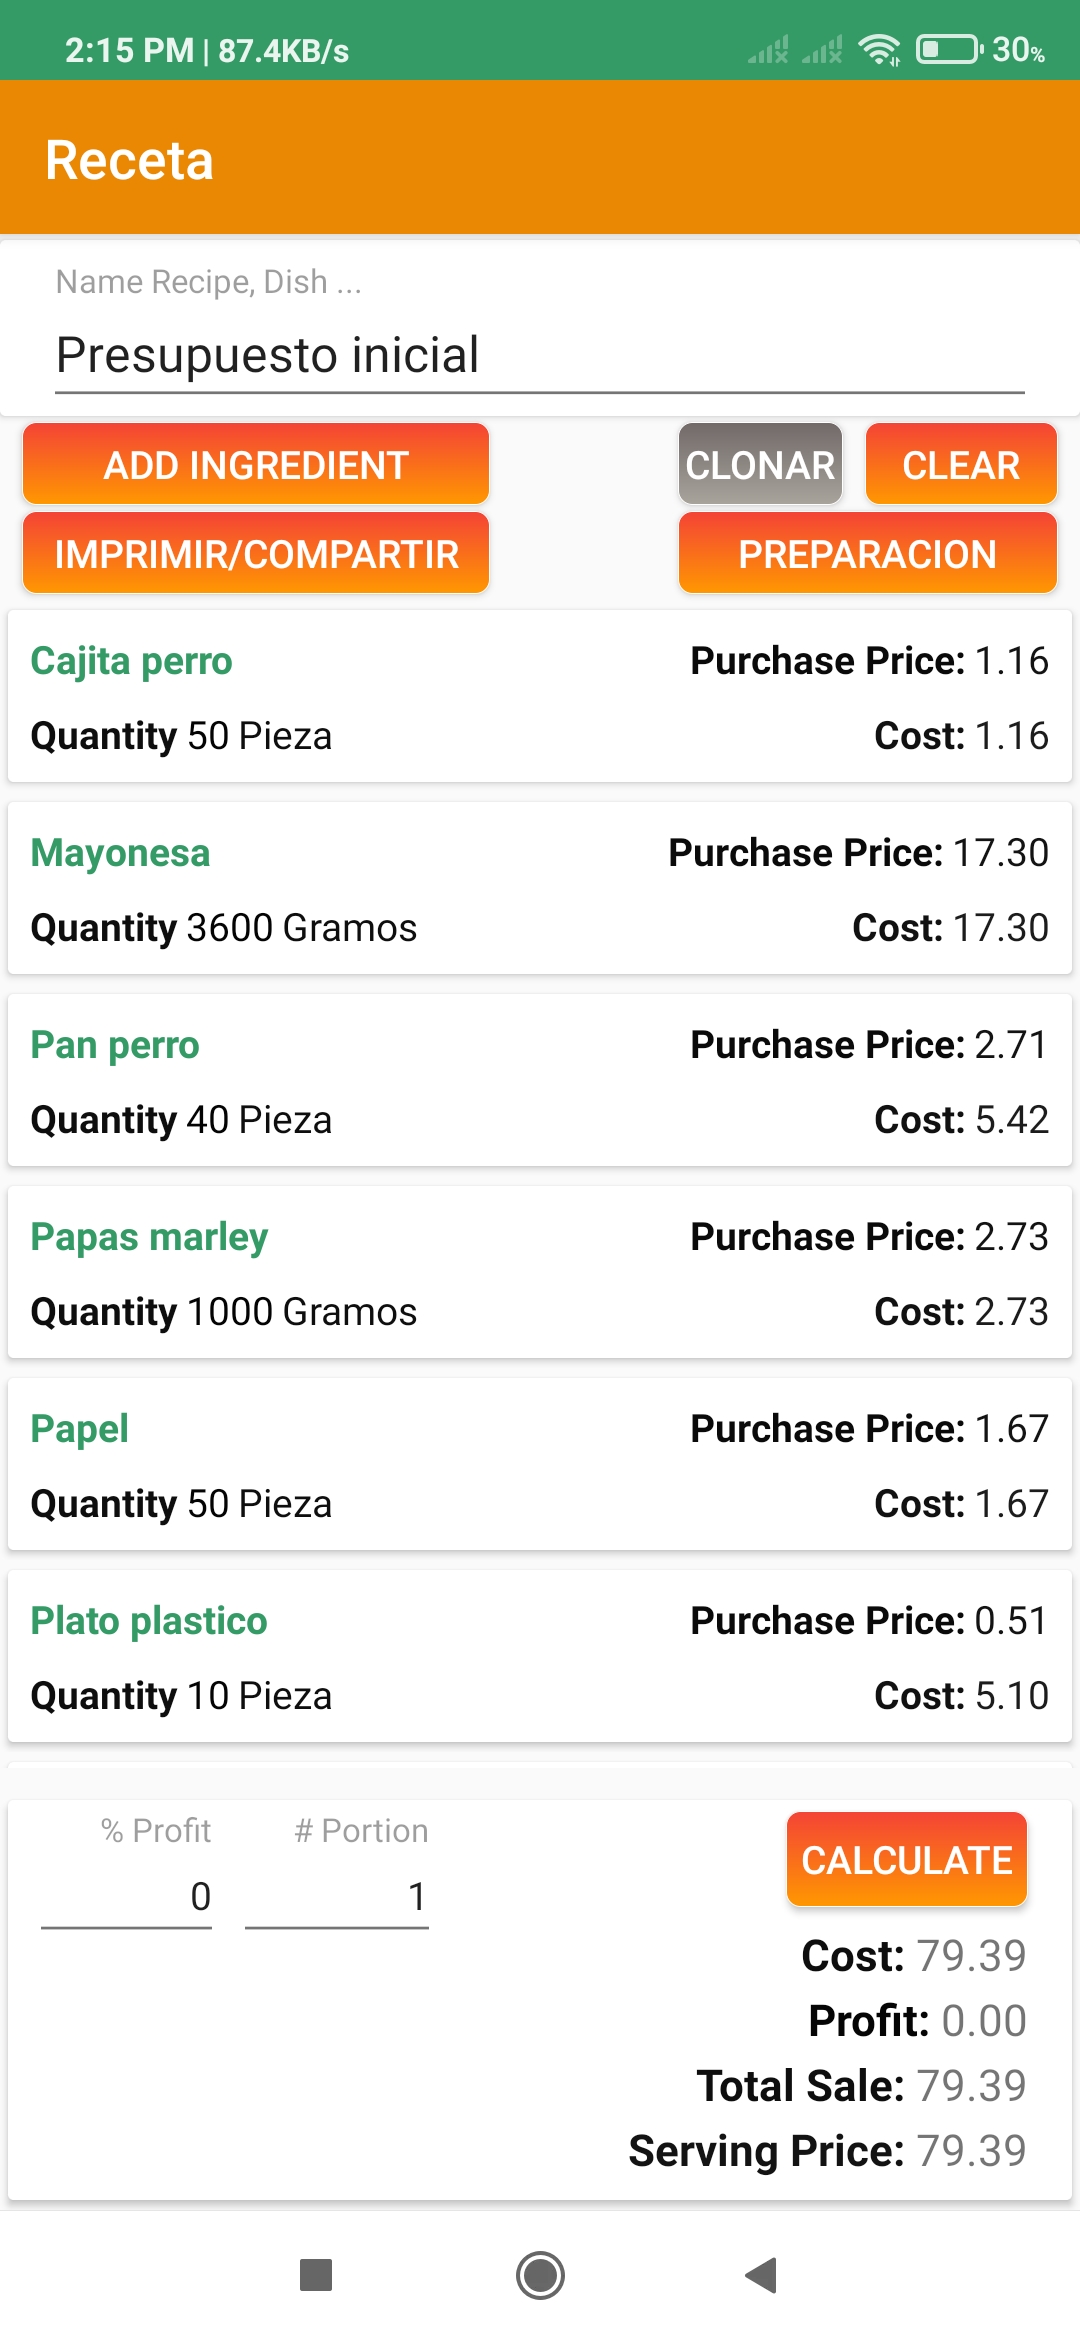Focus the % Profit input field
This screenshot has width=1080, height=2340.
click(x=127, y=1896)
